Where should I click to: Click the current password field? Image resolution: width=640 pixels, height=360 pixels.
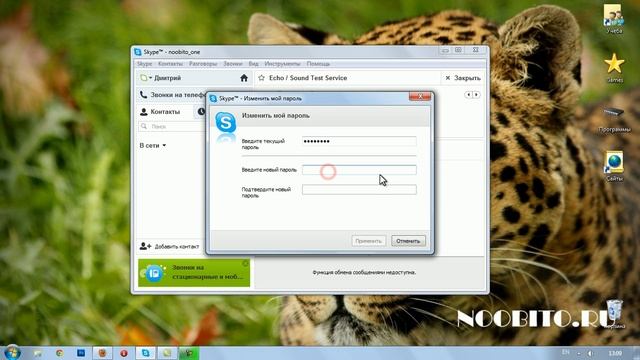(x=359, y=141)
